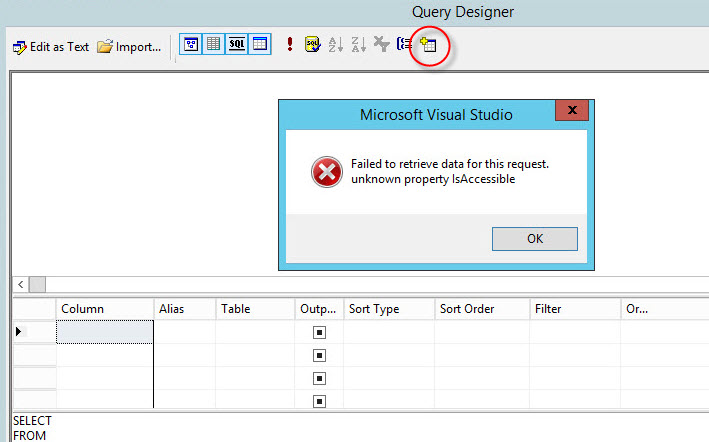Open the Import query option
This screenshot has height=442, width=709.
click(x=130, y=46)
